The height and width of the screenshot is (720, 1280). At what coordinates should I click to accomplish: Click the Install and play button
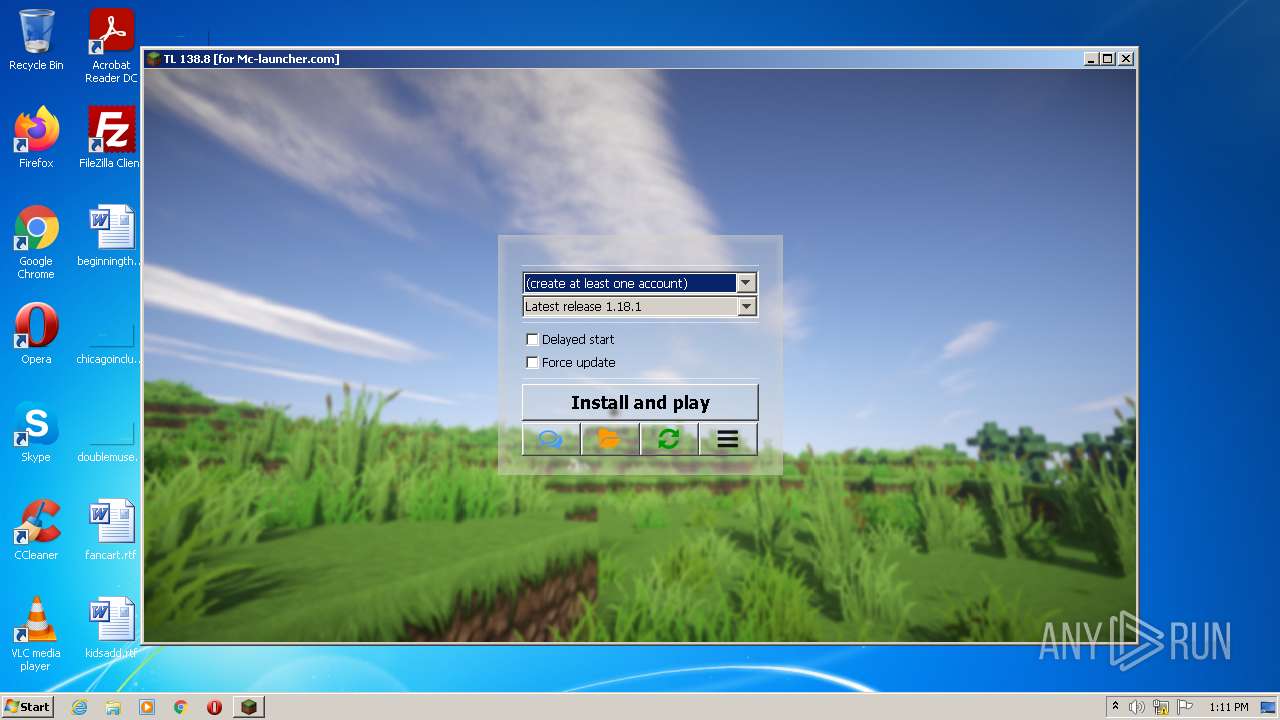(x=640, y=402)
